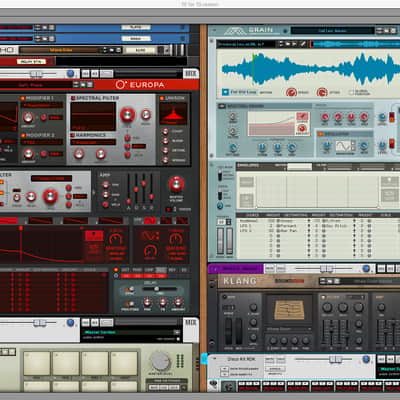Screen dimensions: 400x400
Task: Open the Klang instrument selector dropdown
Action: pos(289,329)
